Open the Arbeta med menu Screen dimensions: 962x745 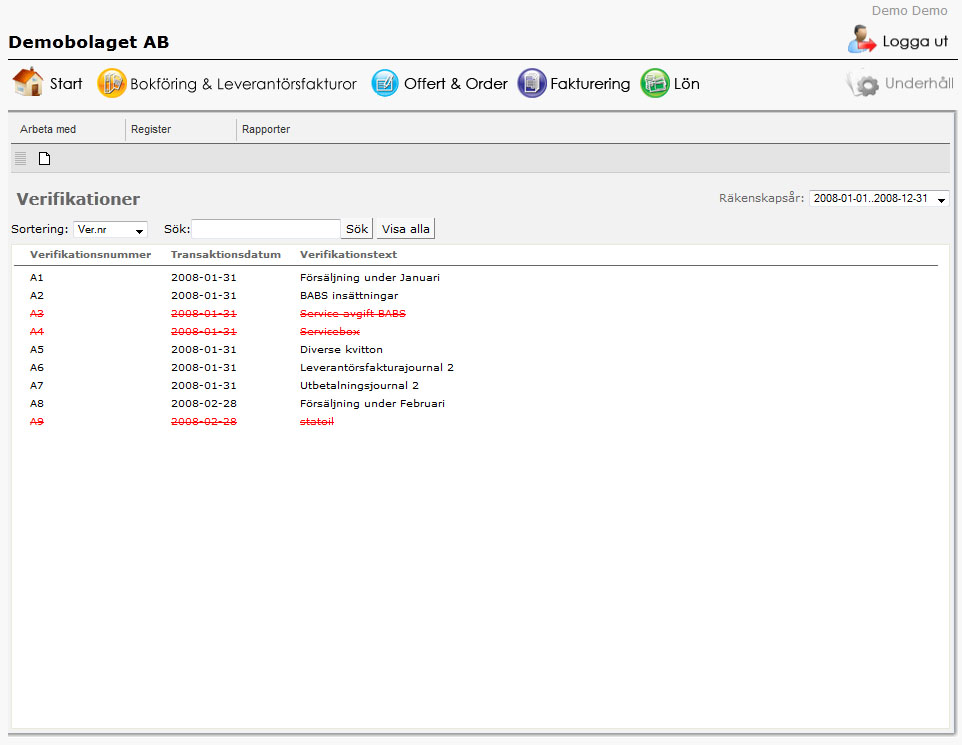(x=48, y=129)
